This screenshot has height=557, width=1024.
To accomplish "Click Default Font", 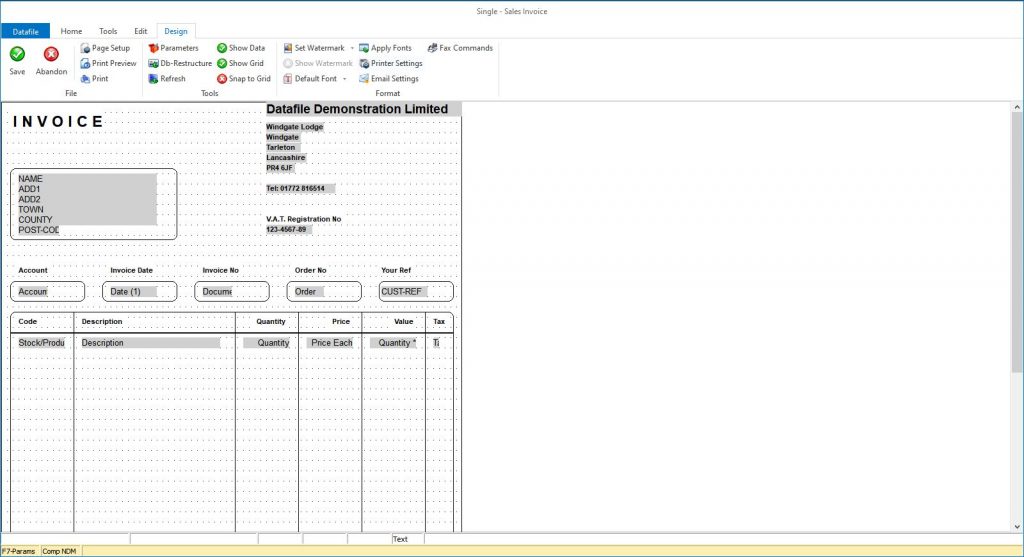I will tap(310, 78).
